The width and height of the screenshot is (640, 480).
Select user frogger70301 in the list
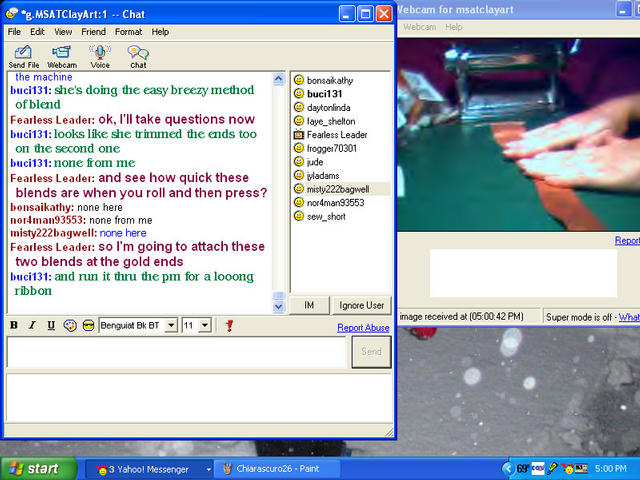332,148
